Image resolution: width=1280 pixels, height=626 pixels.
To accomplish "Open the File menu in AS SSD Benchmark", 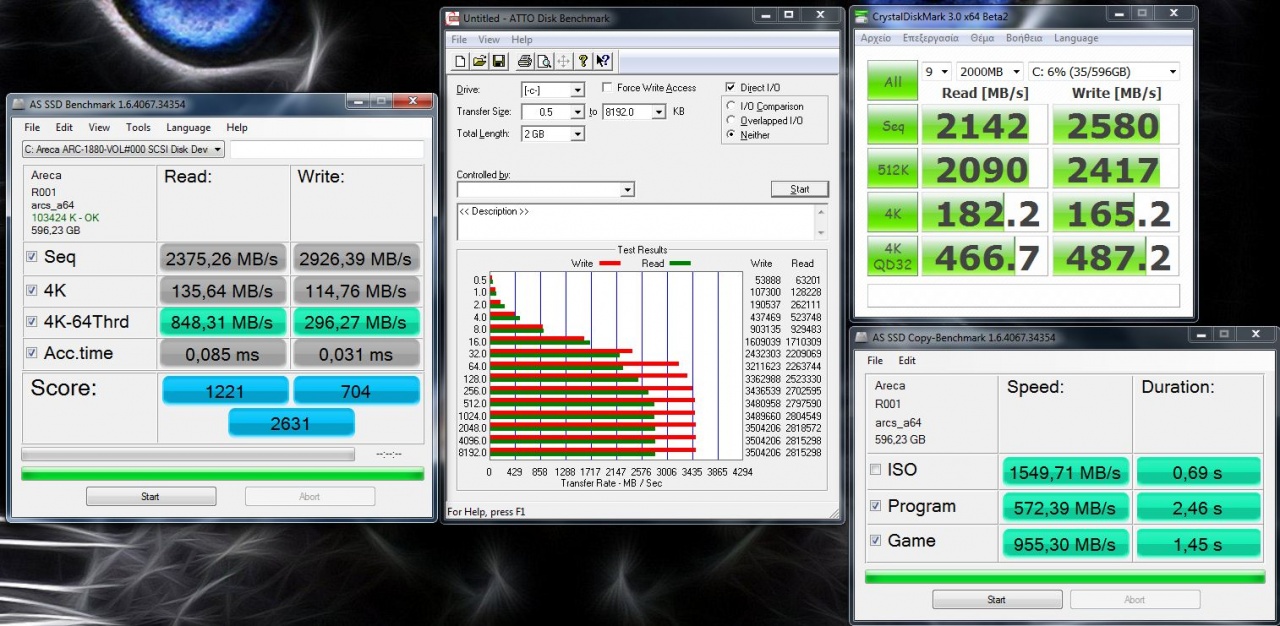I will tap(32, 127).
